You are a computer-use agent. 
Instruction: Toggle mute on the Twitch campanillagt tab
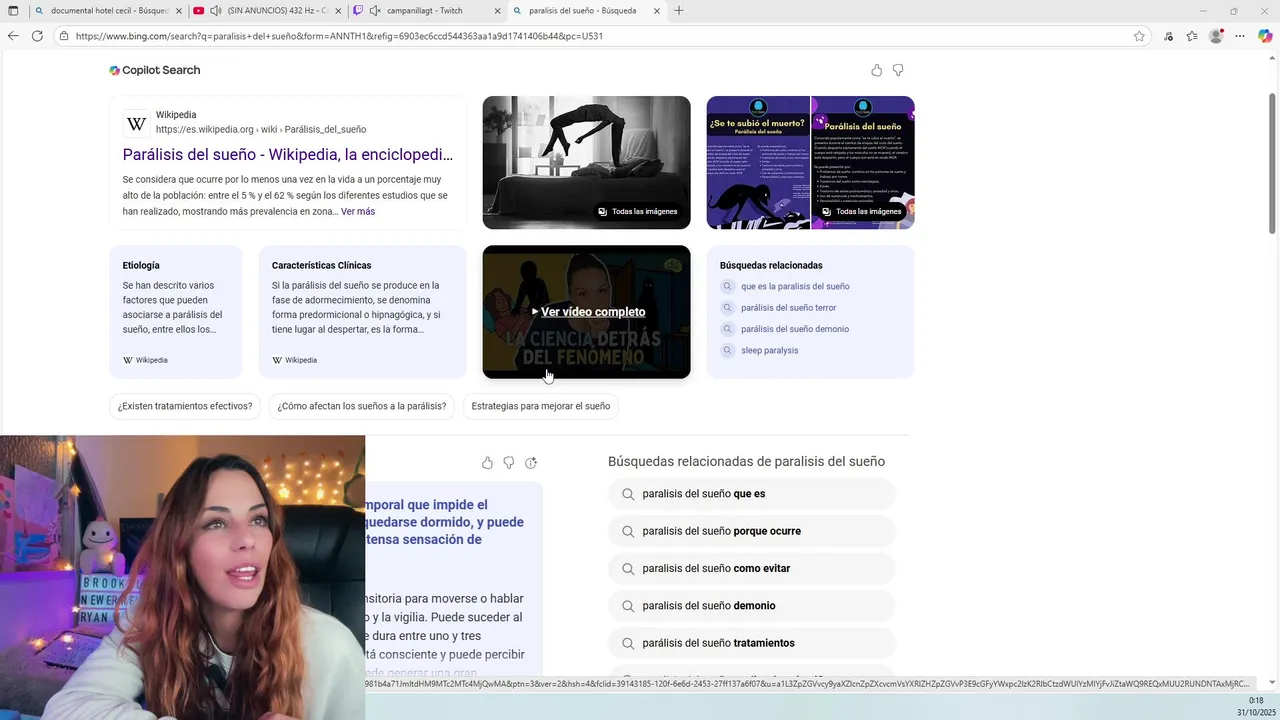(374, 11)
